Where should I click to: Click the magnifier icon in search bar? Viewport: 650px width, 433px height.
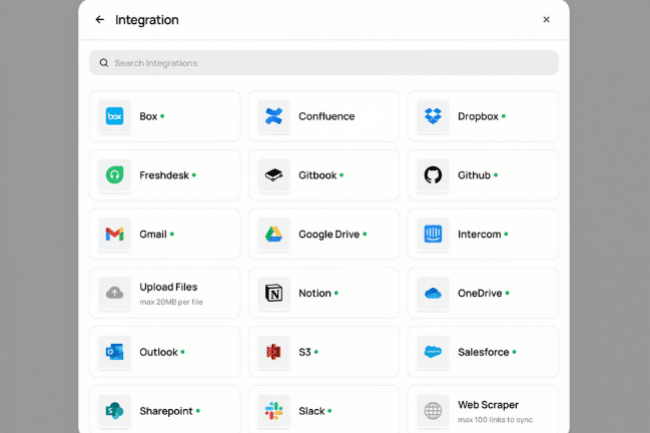[104, 63]
